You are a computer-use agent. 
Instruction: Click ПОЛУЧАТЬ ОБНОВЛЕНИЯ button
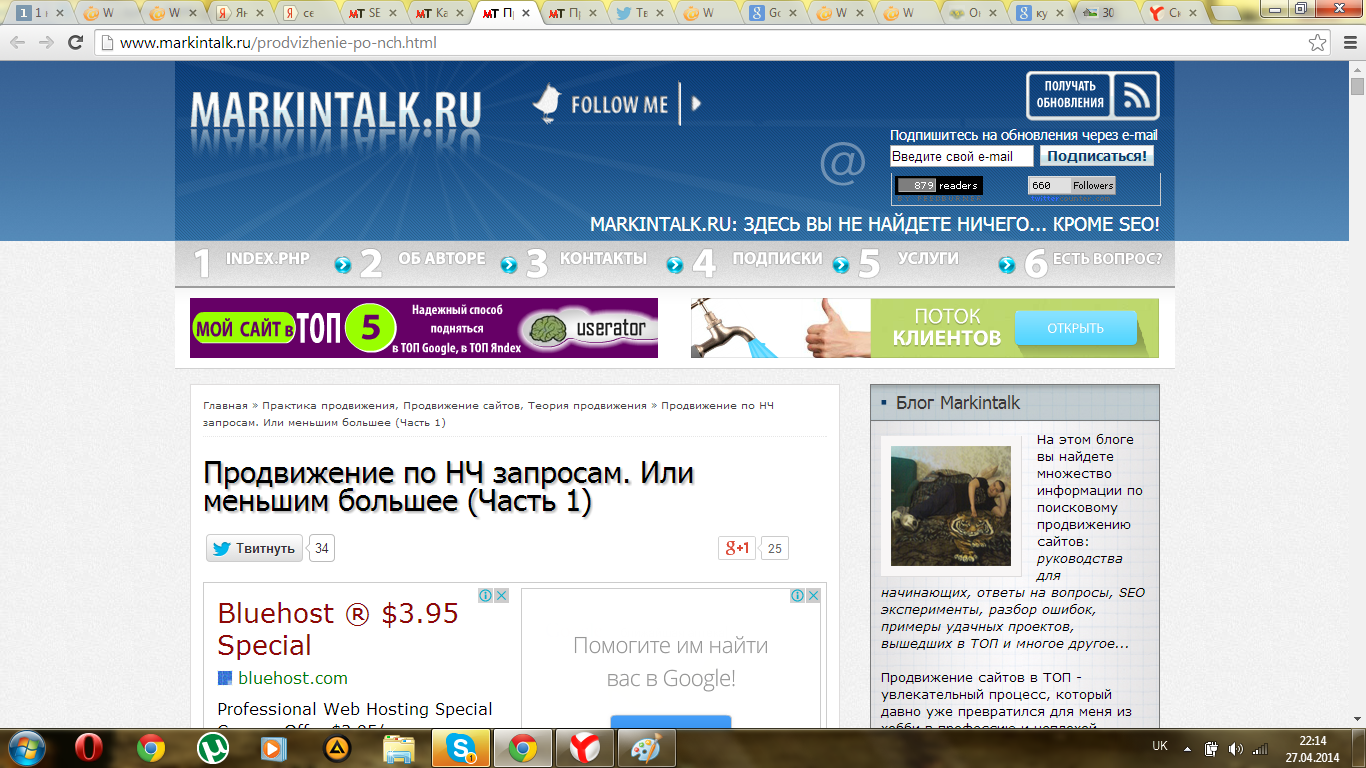(x=1070, y=95)
